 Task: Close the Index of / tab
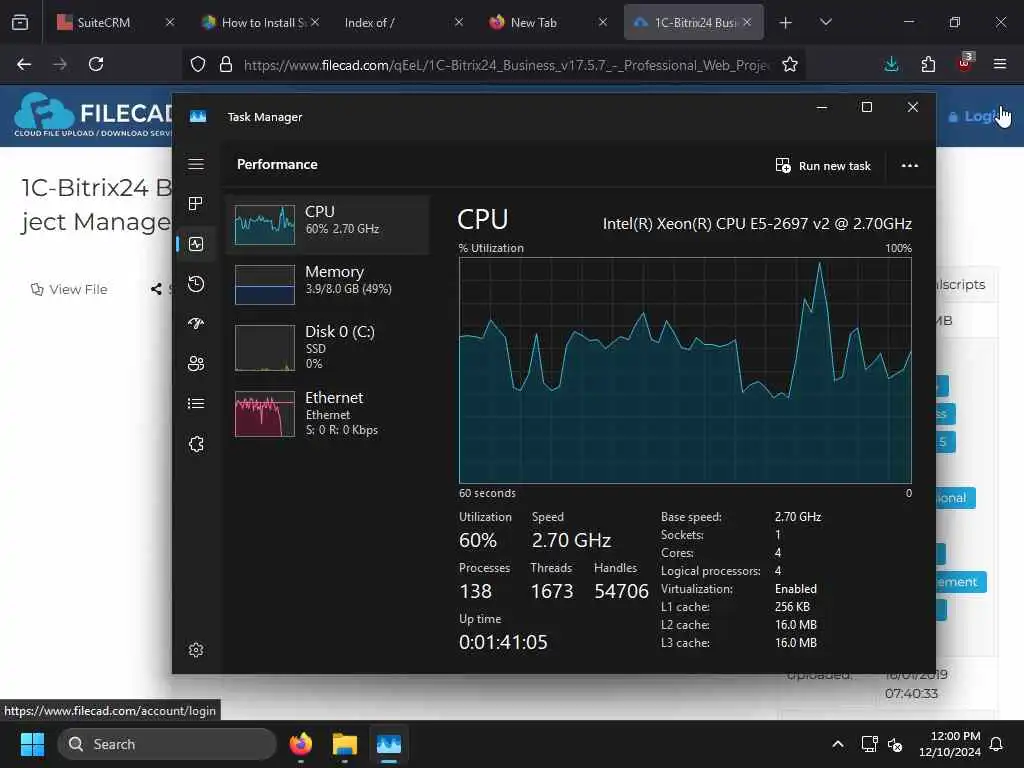[x=458, y=22]
